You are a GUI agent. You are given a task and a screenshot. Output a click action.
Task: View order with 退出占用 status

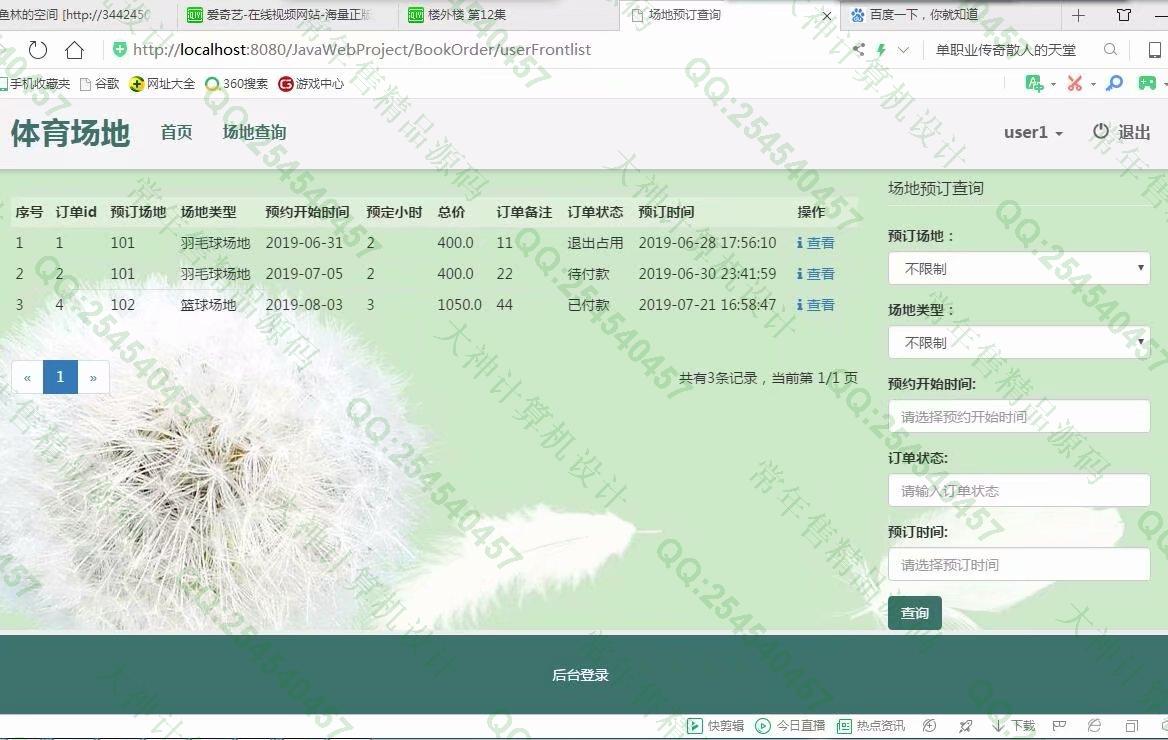[x=816, y=243]
